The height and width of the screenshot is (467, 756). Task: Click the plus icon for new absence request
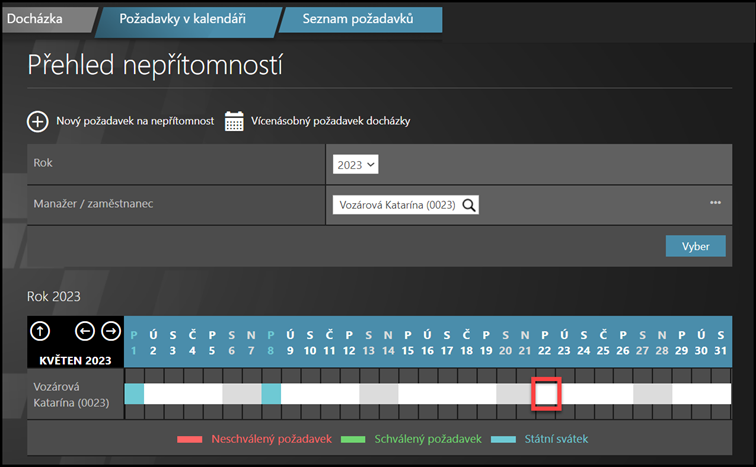pyautogui.click(x=37, y=121)
